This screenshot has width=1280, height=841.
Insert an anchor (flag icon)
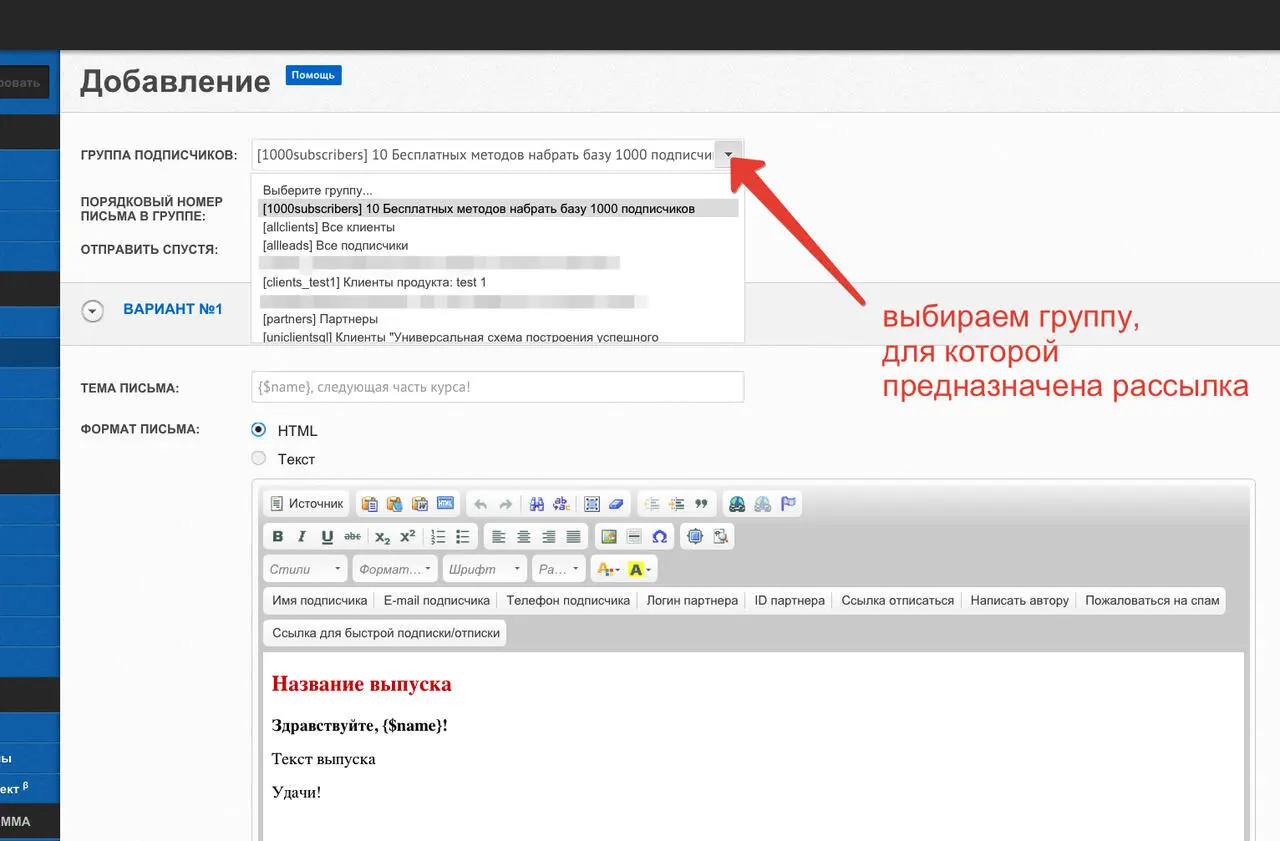[788, 504]
